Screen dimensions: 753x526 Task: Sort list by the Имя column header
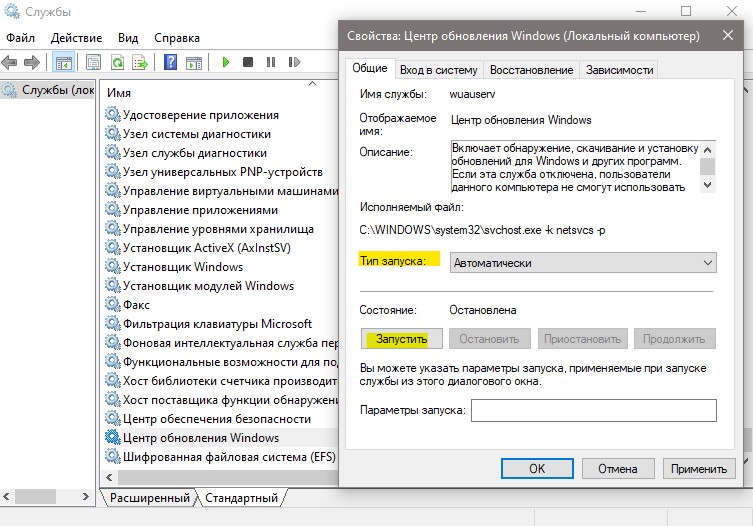(x=119, y=93)
